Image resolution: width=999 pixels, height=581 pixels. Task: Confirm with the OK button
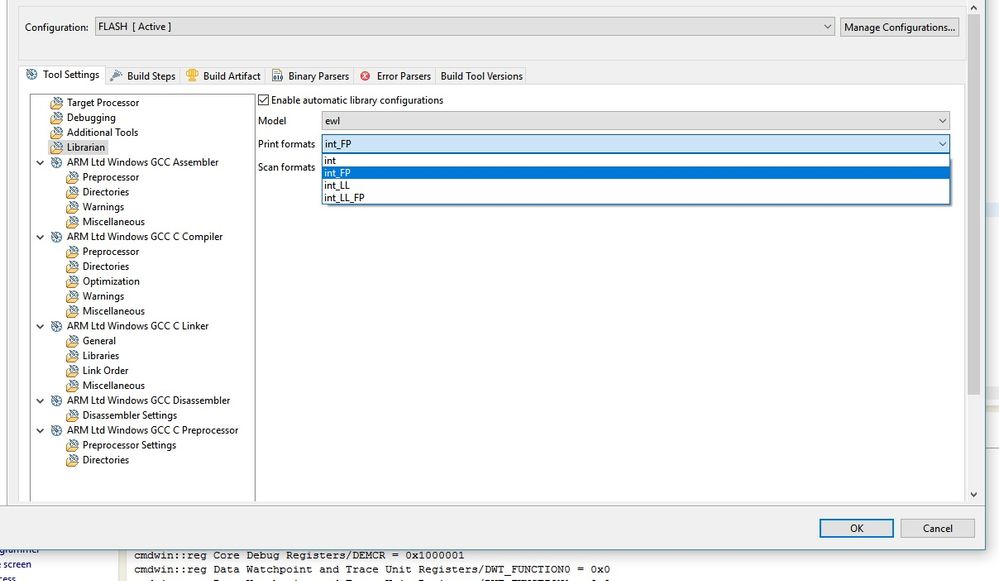tap(856, 528)
